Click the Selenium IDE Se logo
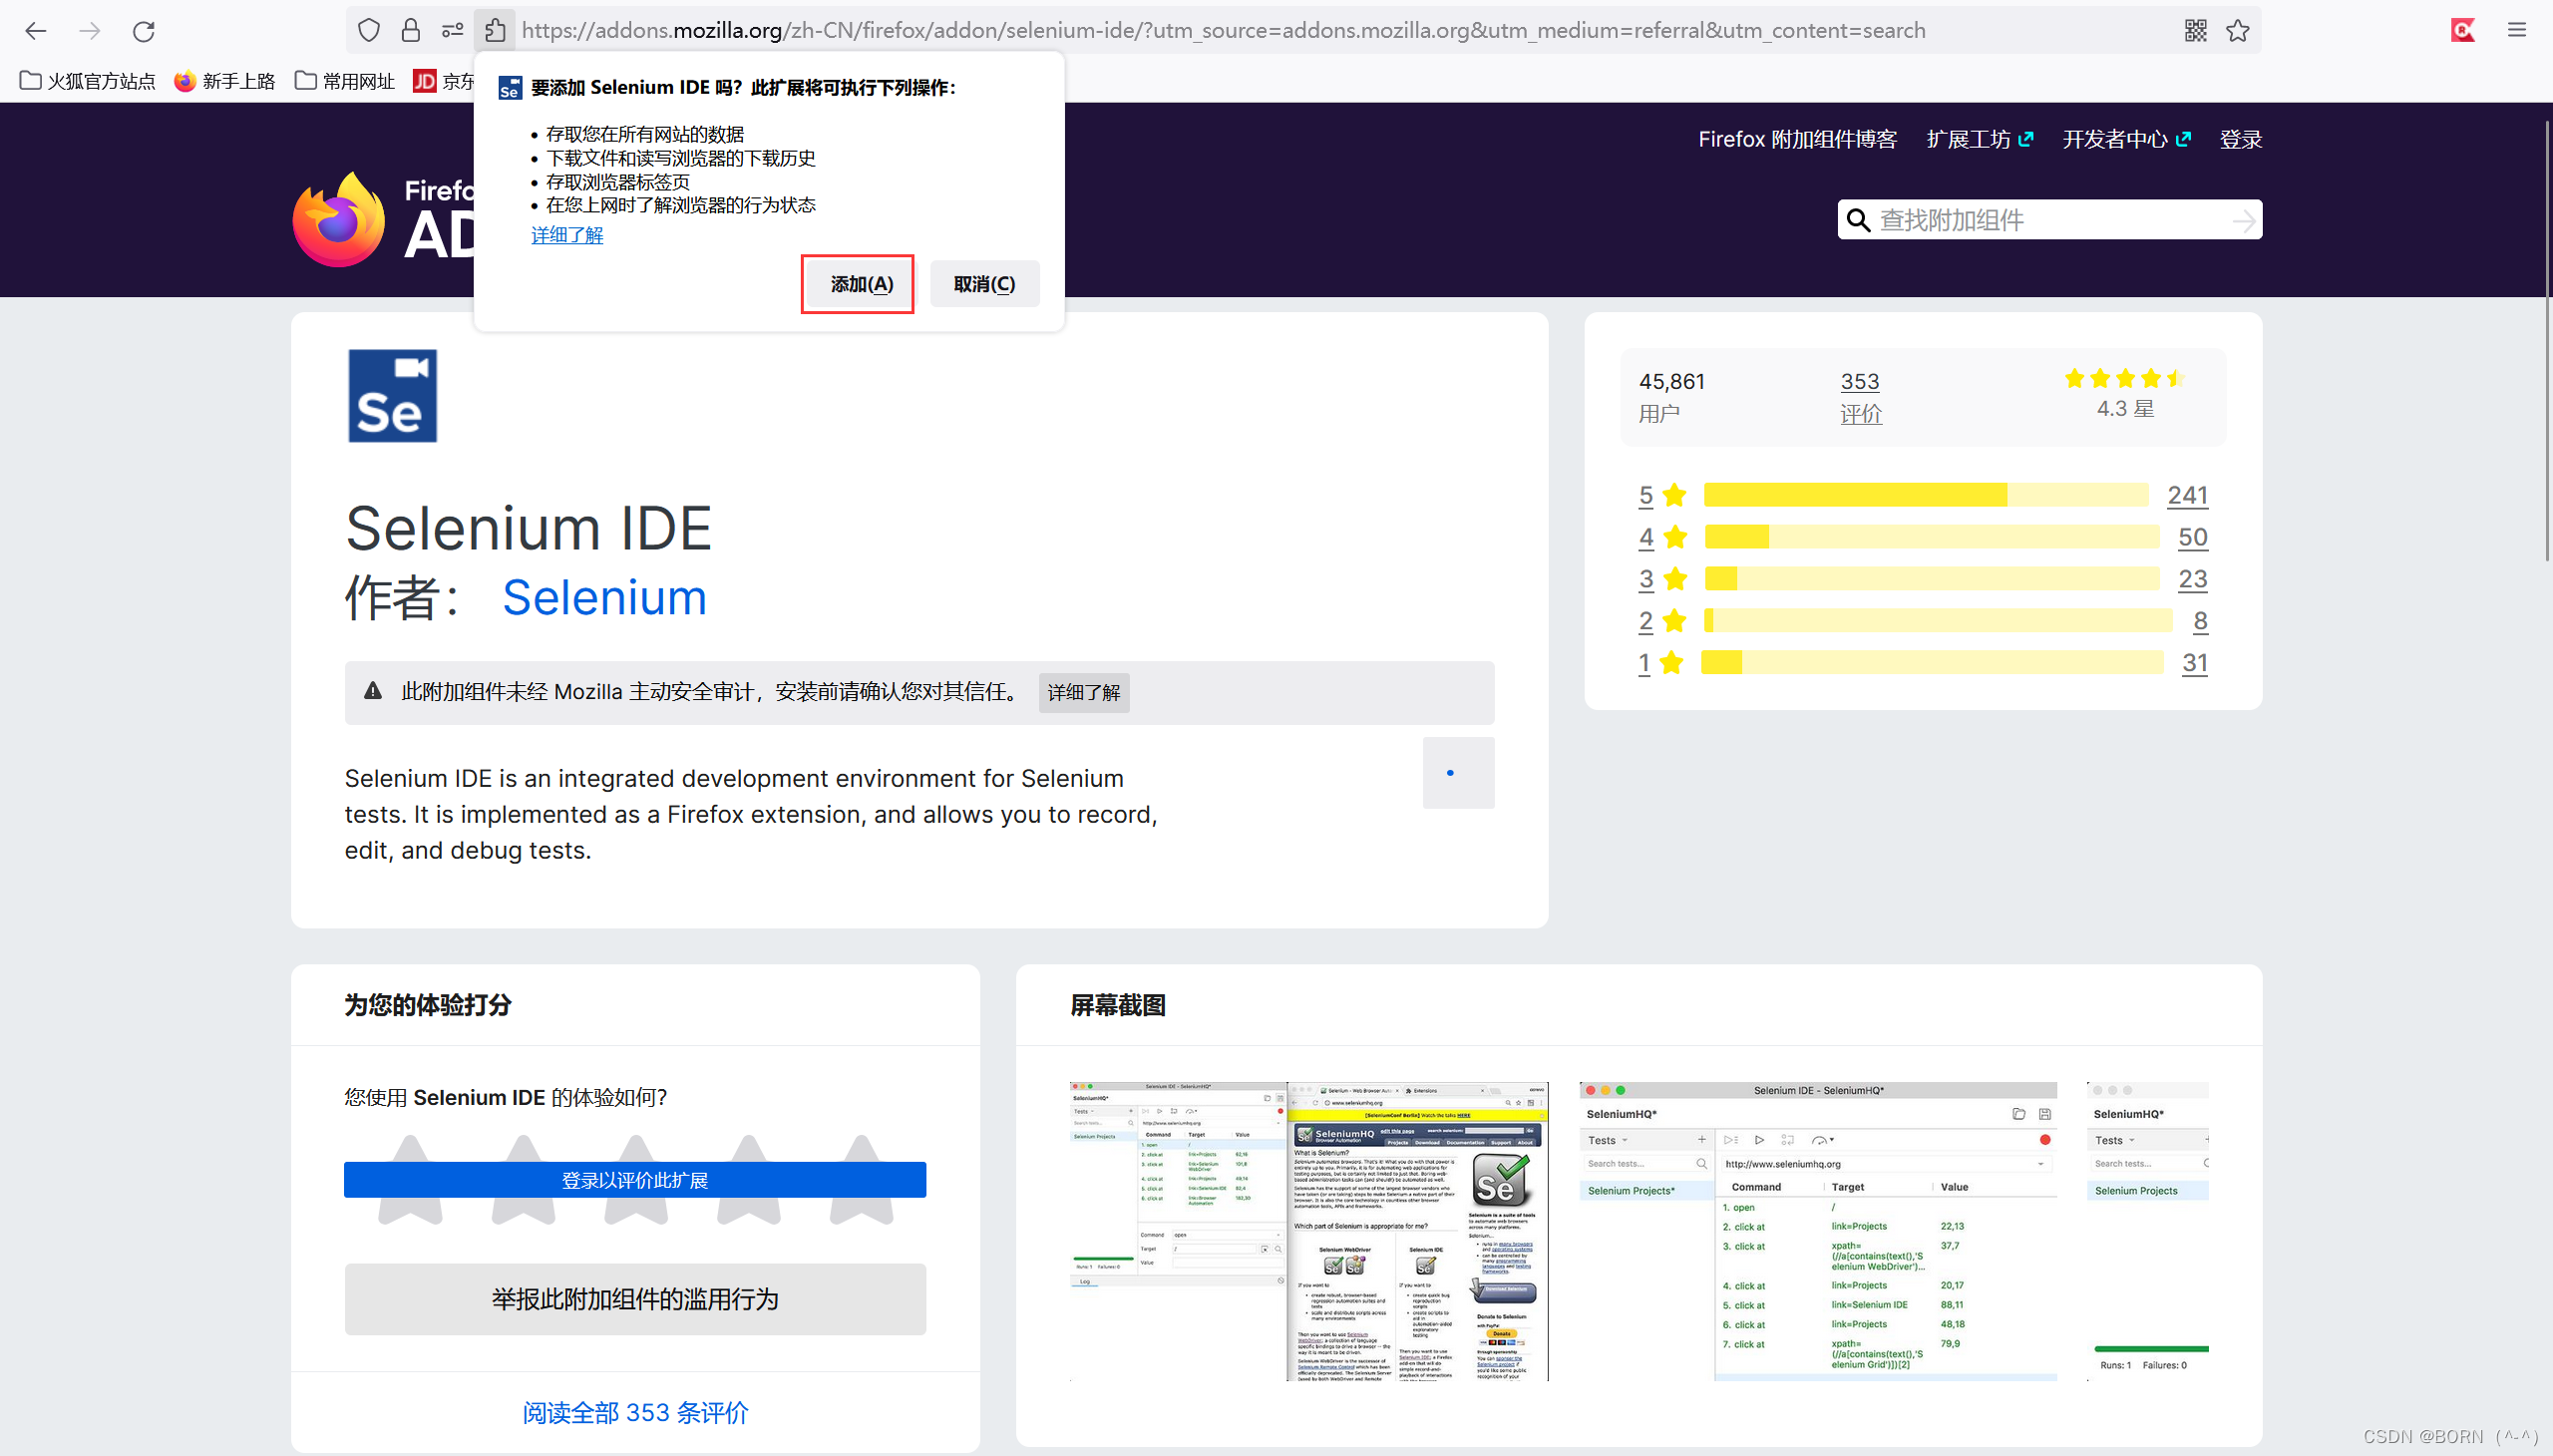Viewport: 2553px width, 1456px height. 392,396
